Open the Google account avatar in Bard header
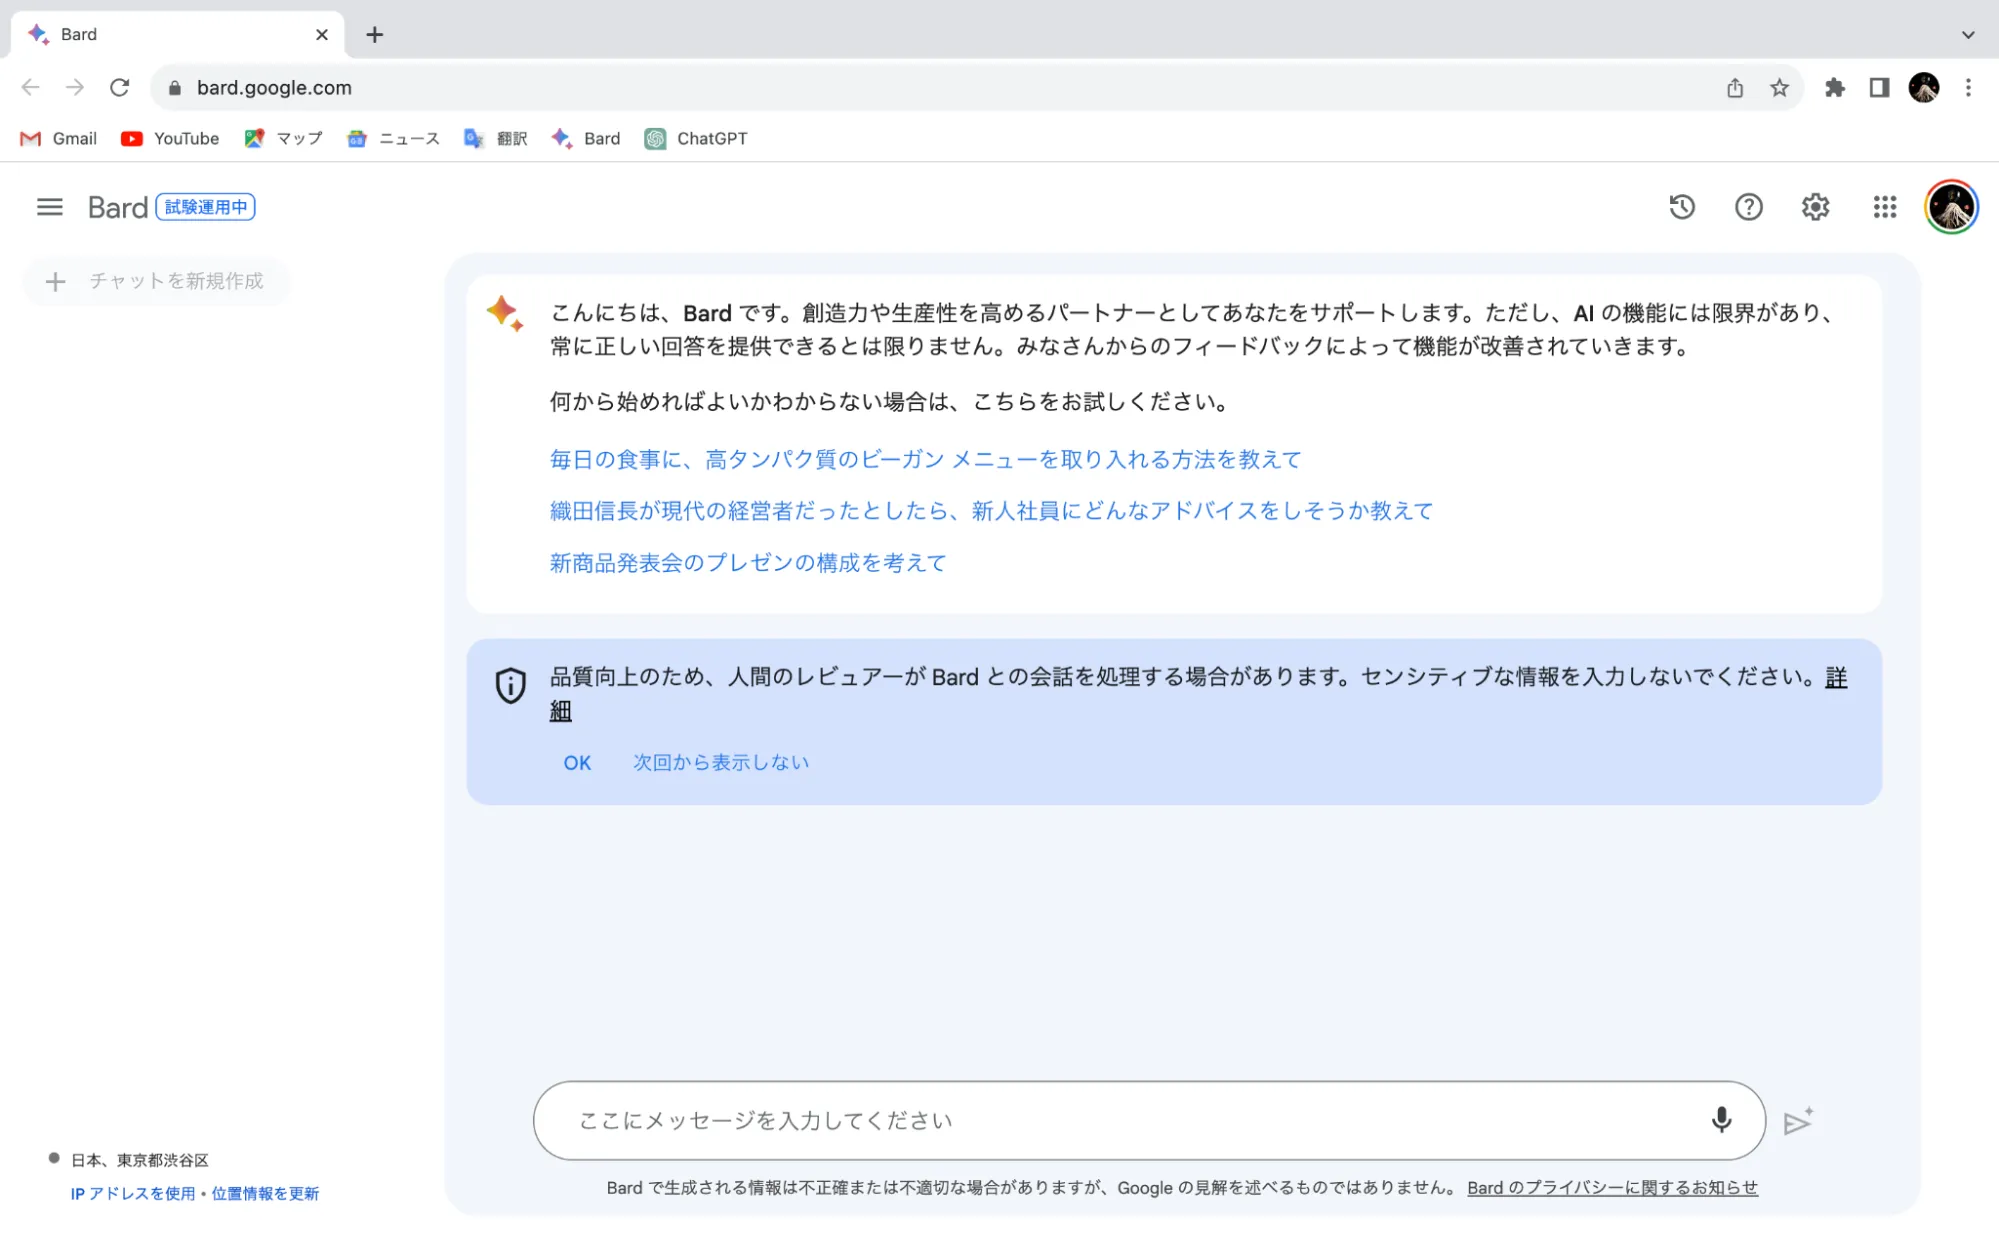Viewport: 1999px width, 1250px height. [1951, 207]
